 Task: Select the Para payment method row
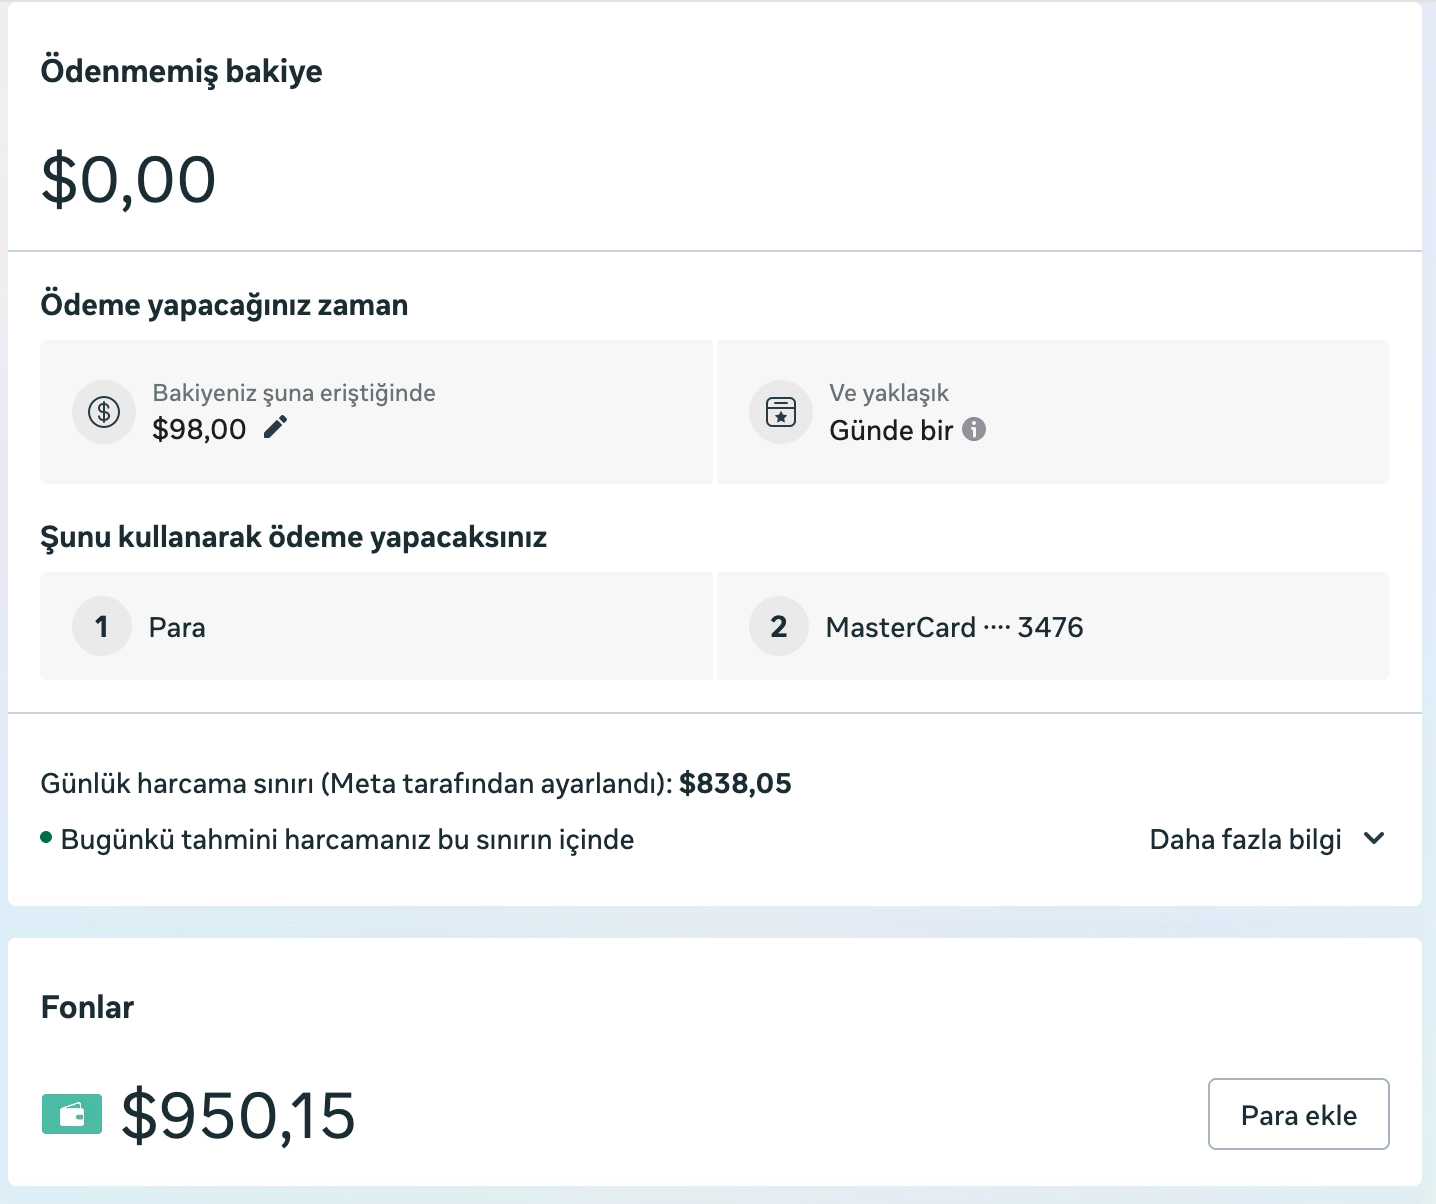pos(376,626)
